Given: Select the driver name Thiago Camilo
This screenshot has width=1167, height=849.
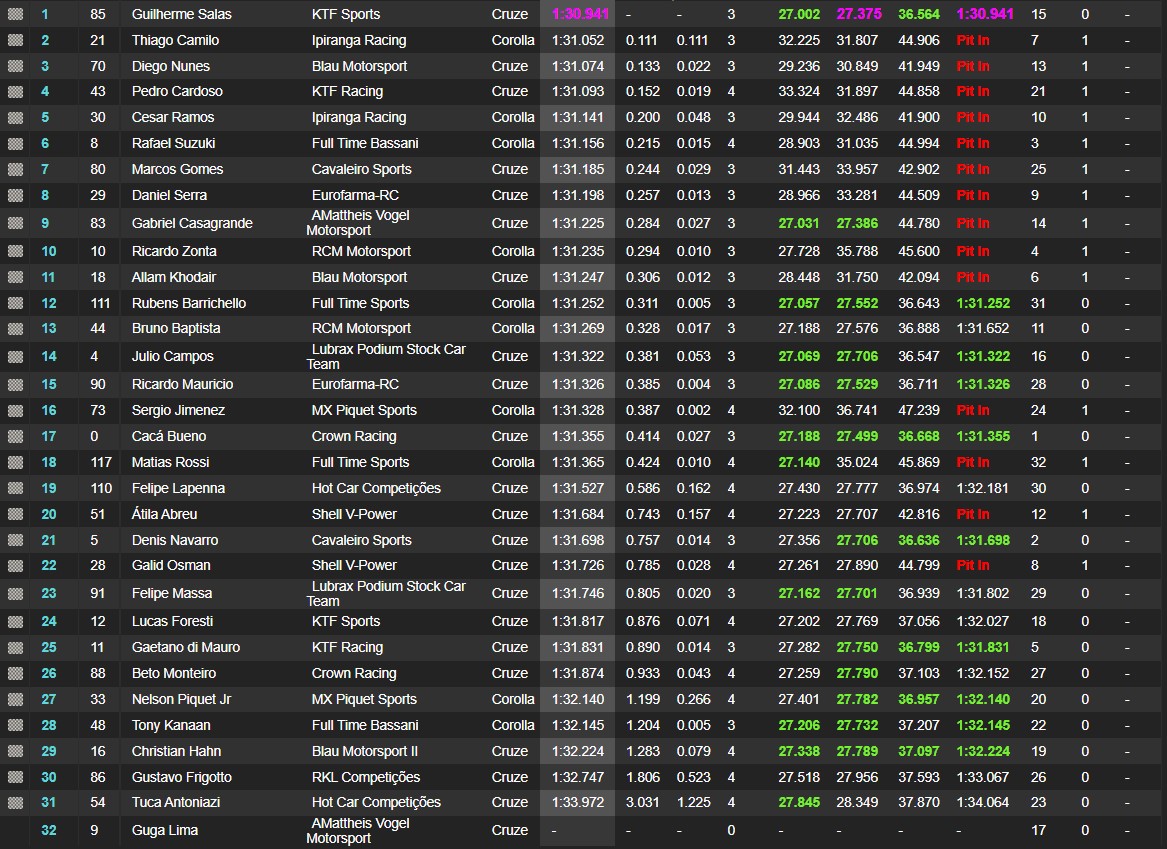Looking at the screenshot, I should point(176,40).
